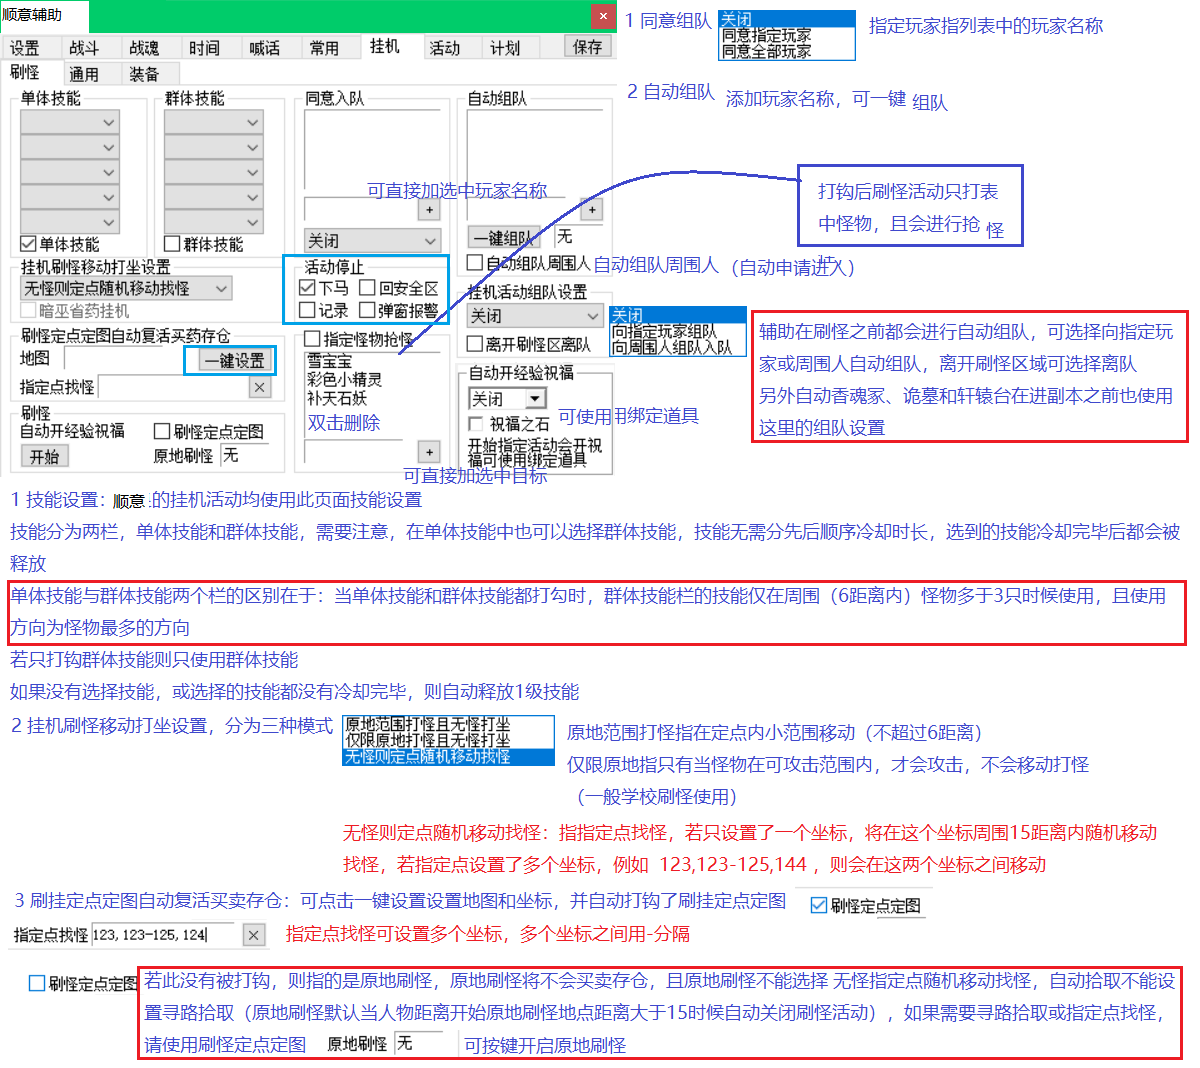Check the 指定怪物抢怪 box

click(x=312, y=339)
